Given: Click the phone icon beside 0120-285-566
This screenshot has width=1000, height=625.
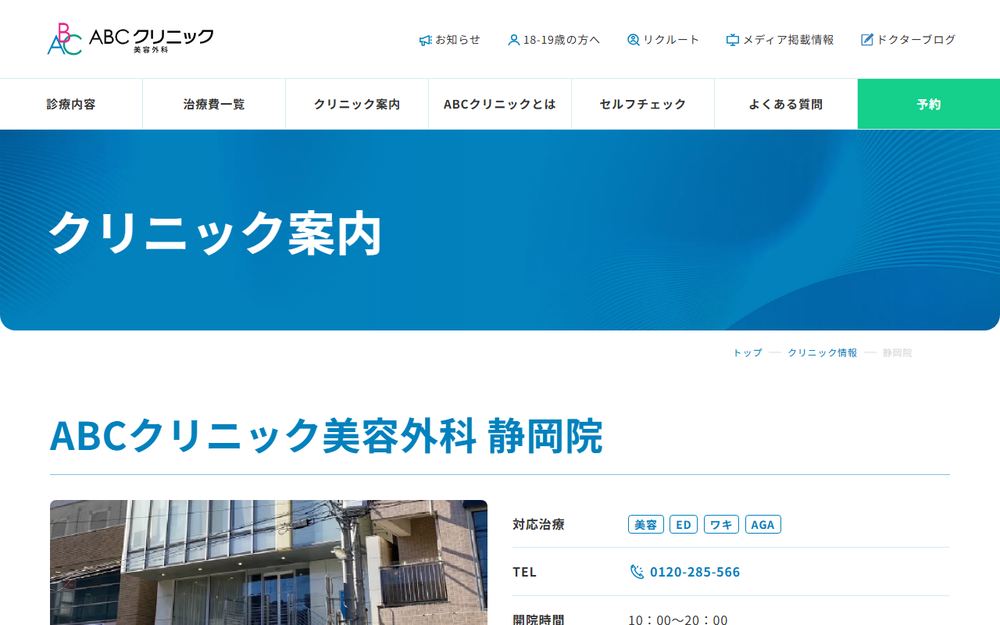Looking at the screenshot, I should 636,571.
